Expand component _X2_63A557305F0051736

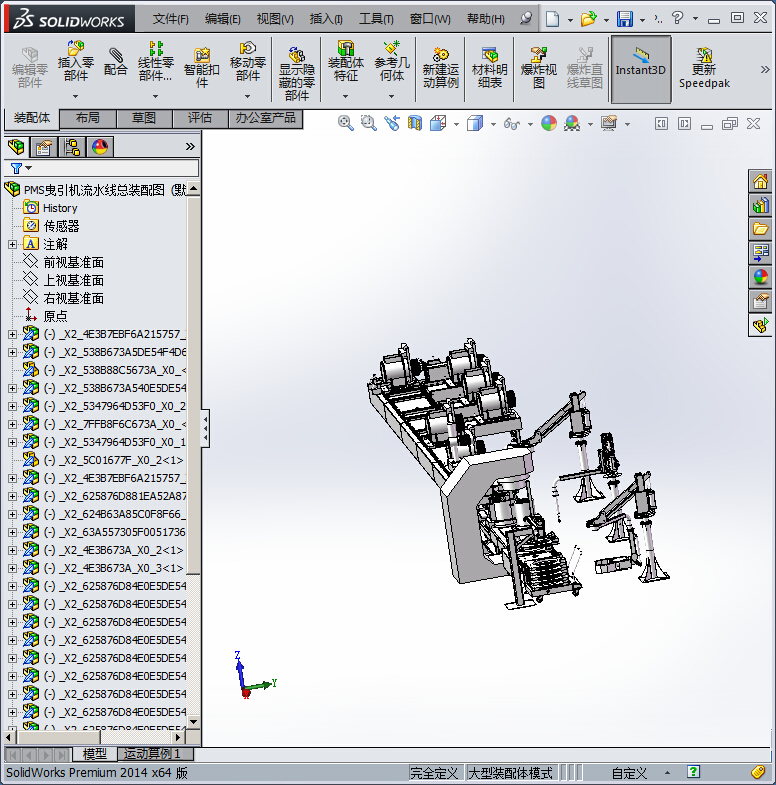[12, 533]
